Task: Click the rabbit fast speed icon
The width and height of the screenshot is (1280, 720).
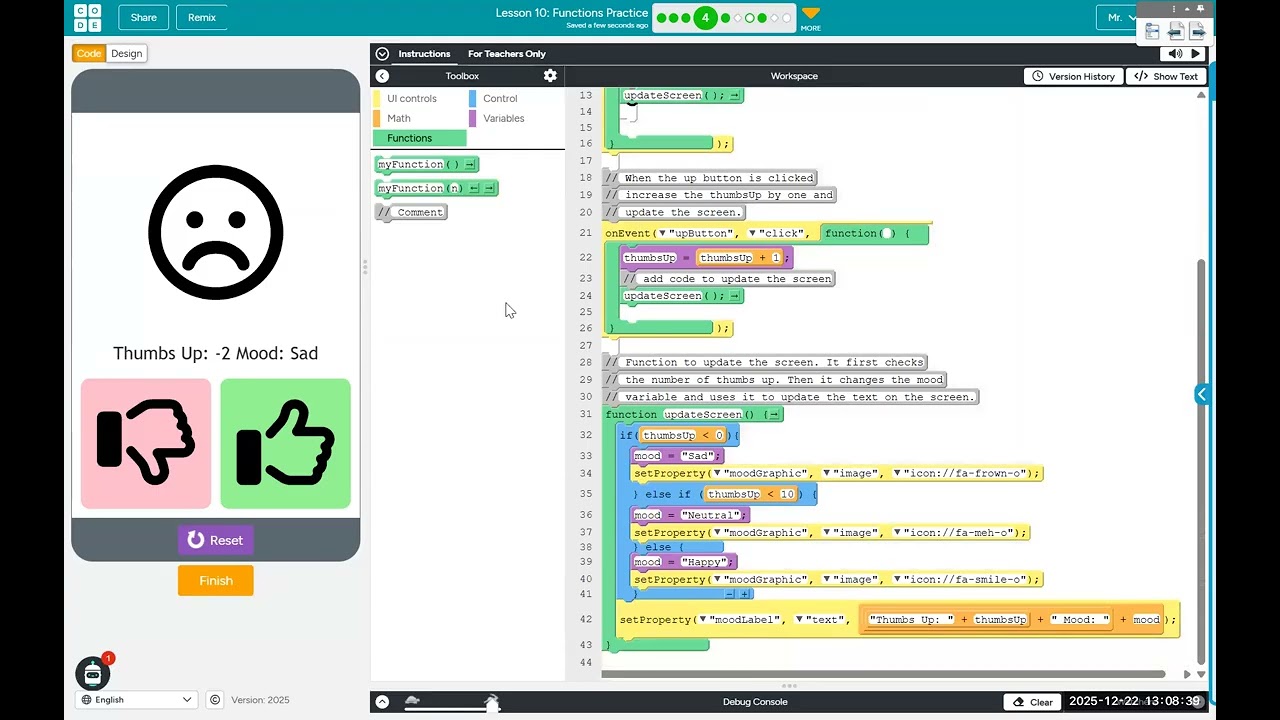Action: tap(492, 701)
